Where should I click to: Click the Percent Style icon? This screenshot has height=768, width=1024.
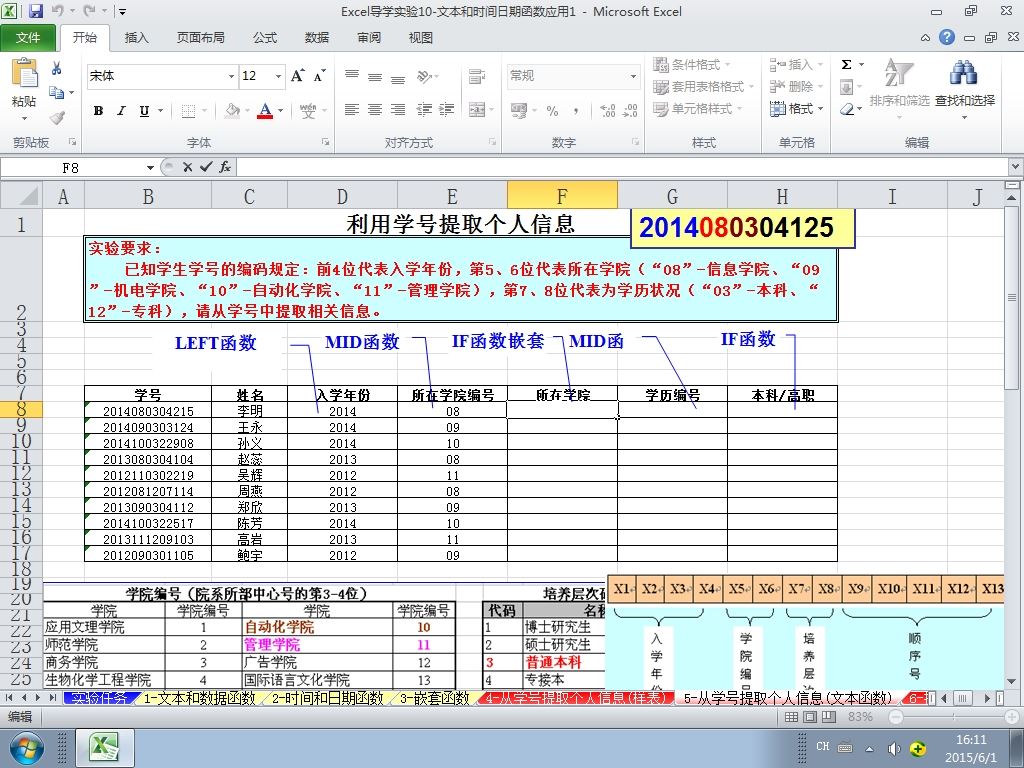click(x=552, y=110)
